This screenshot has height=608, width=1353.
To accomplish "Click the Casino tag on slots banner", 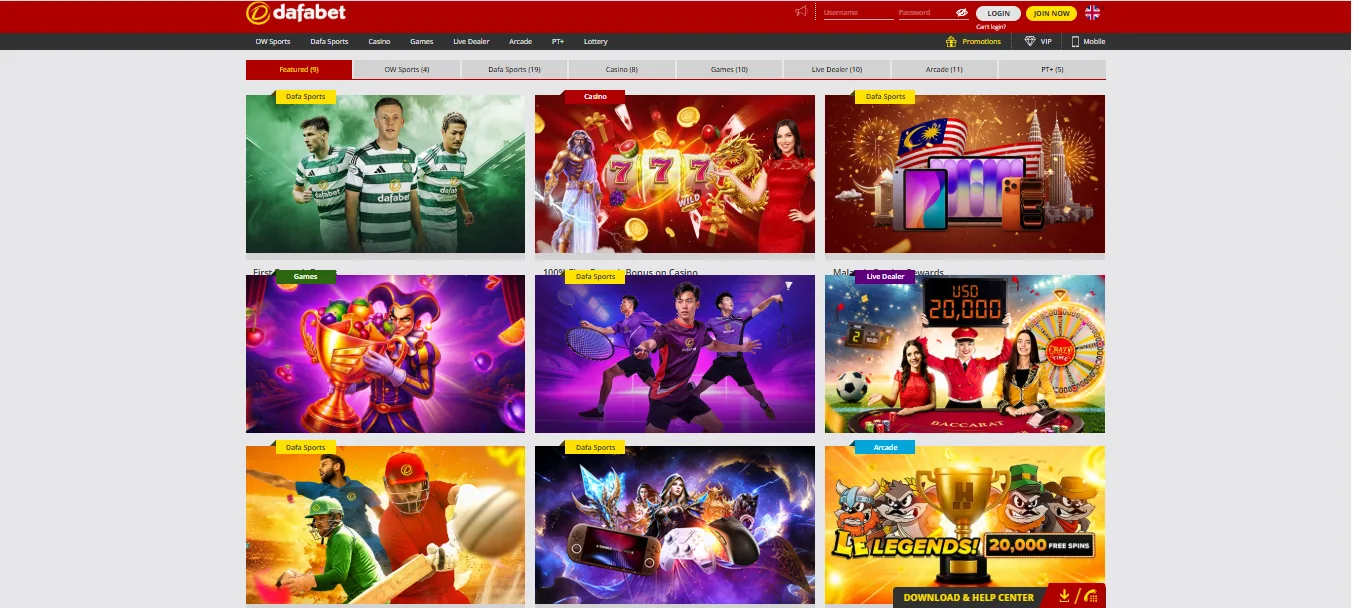I will (x=595, y=97).
